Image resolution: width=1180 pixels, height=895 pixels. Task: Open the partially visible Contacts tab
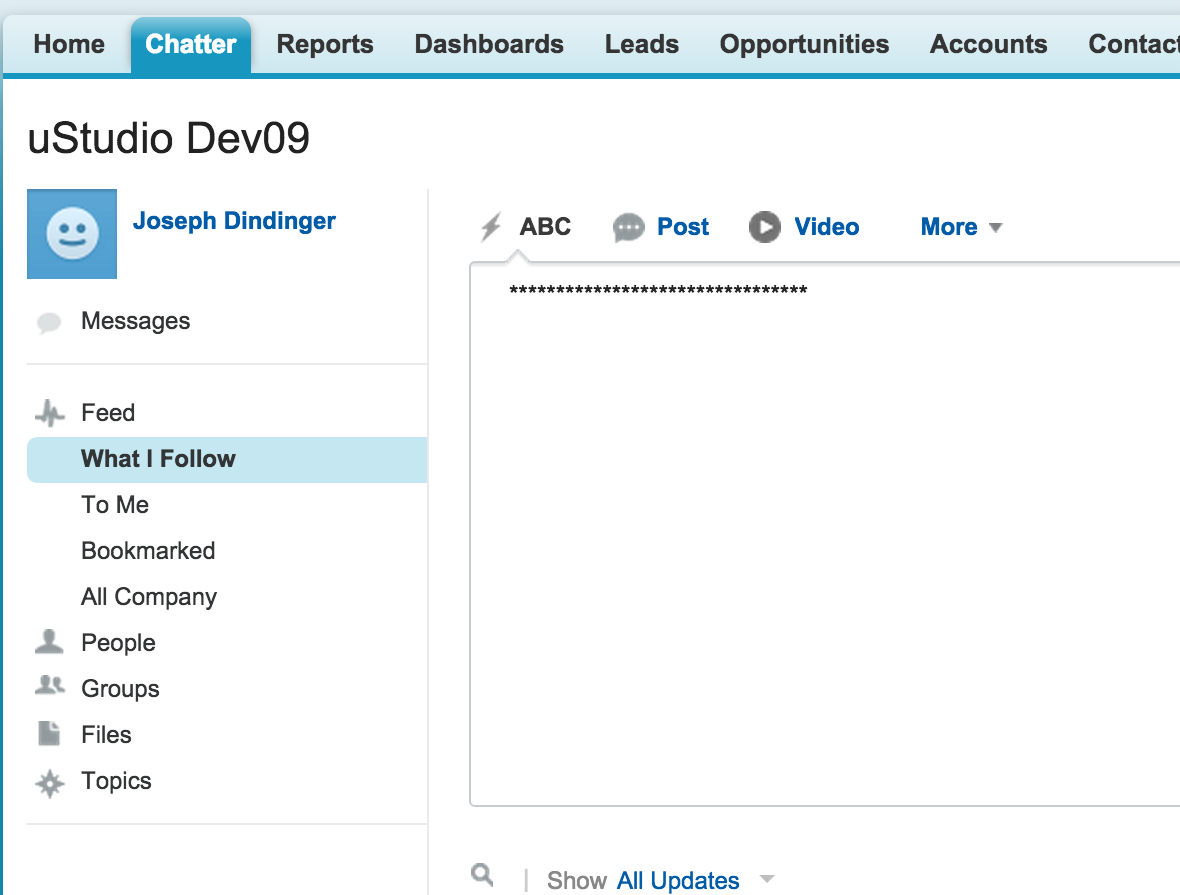pos(1133,44)
